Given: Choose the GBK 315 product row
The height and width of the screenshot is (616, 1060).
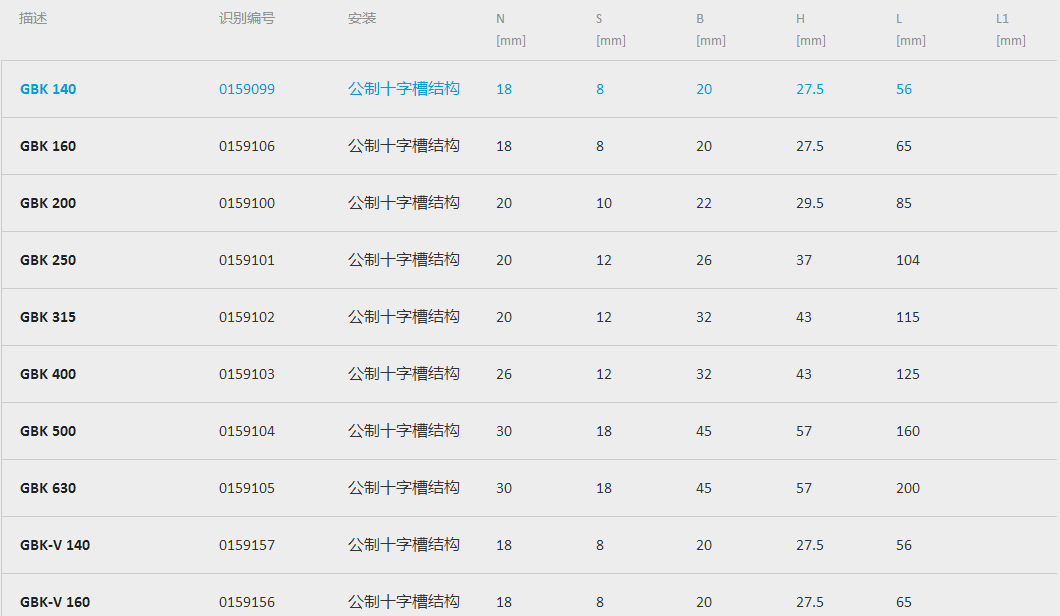Looking at the screenshot, I should click(48, 317).
